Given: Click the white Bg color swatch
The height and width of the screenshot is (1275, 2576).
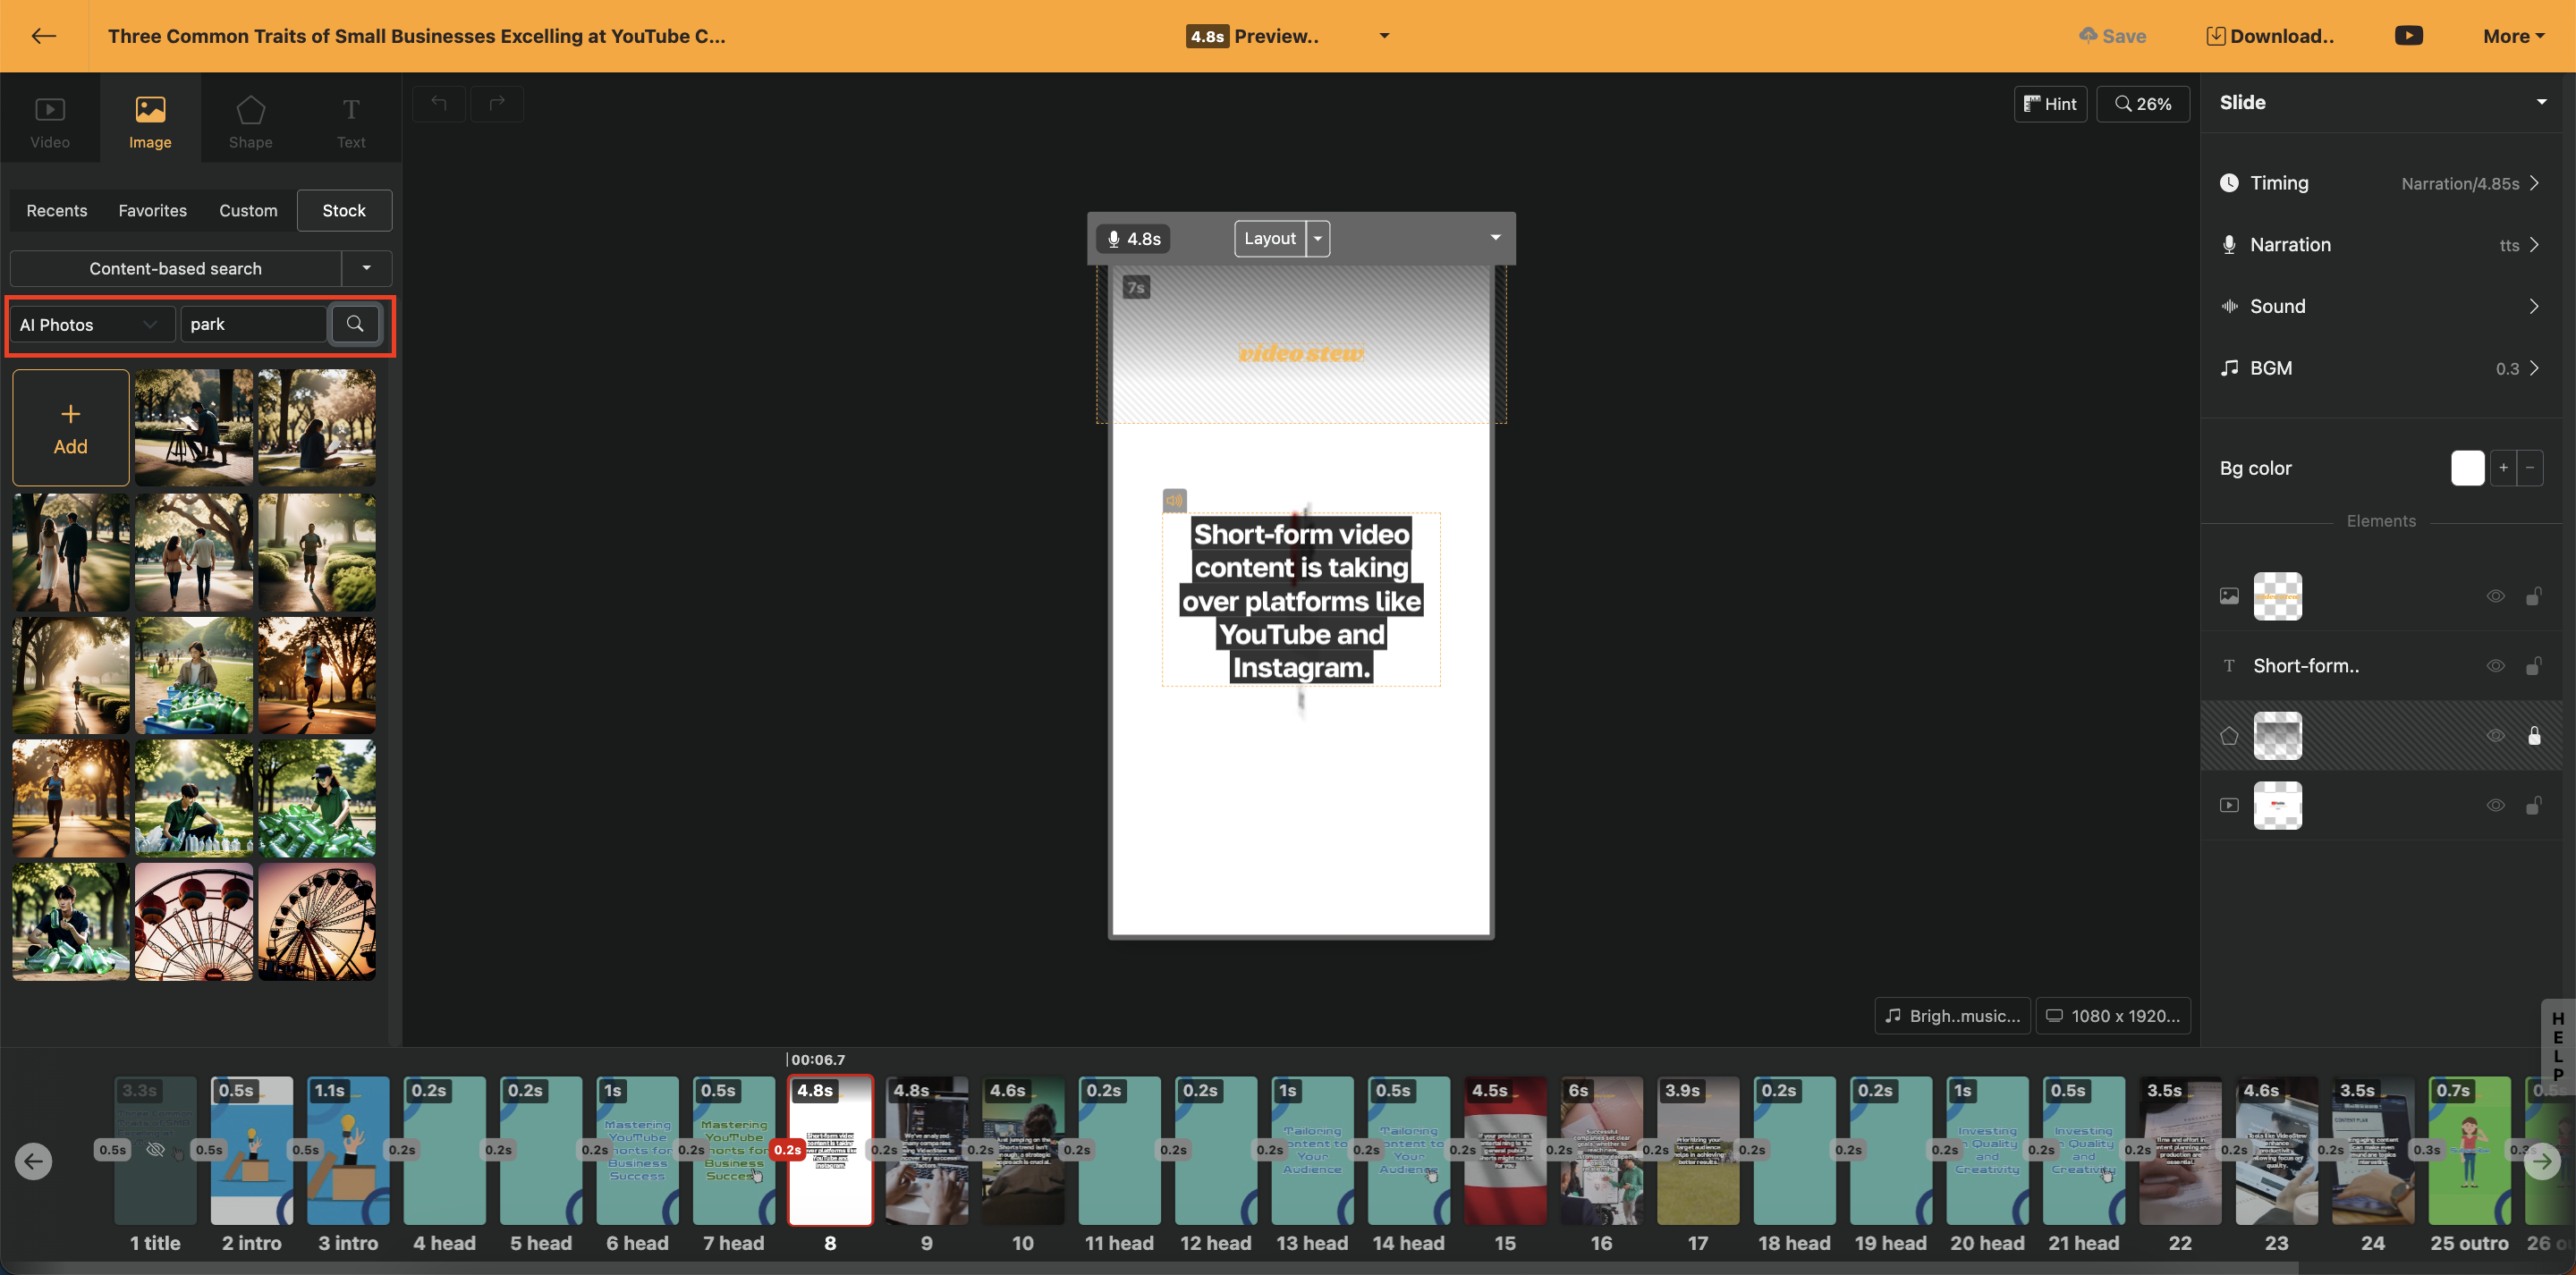Looking at the screenshot, I should coord(2467,468).
